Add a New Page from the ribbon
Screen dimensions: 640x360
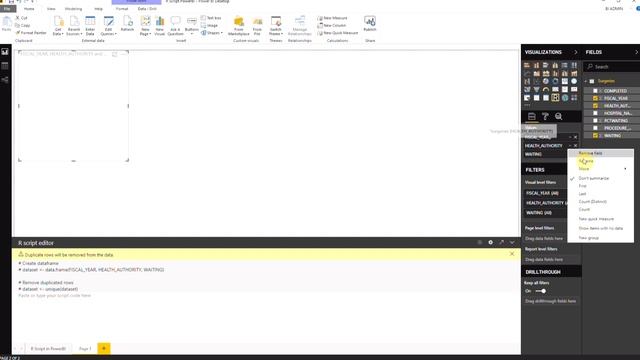point(145,26)
